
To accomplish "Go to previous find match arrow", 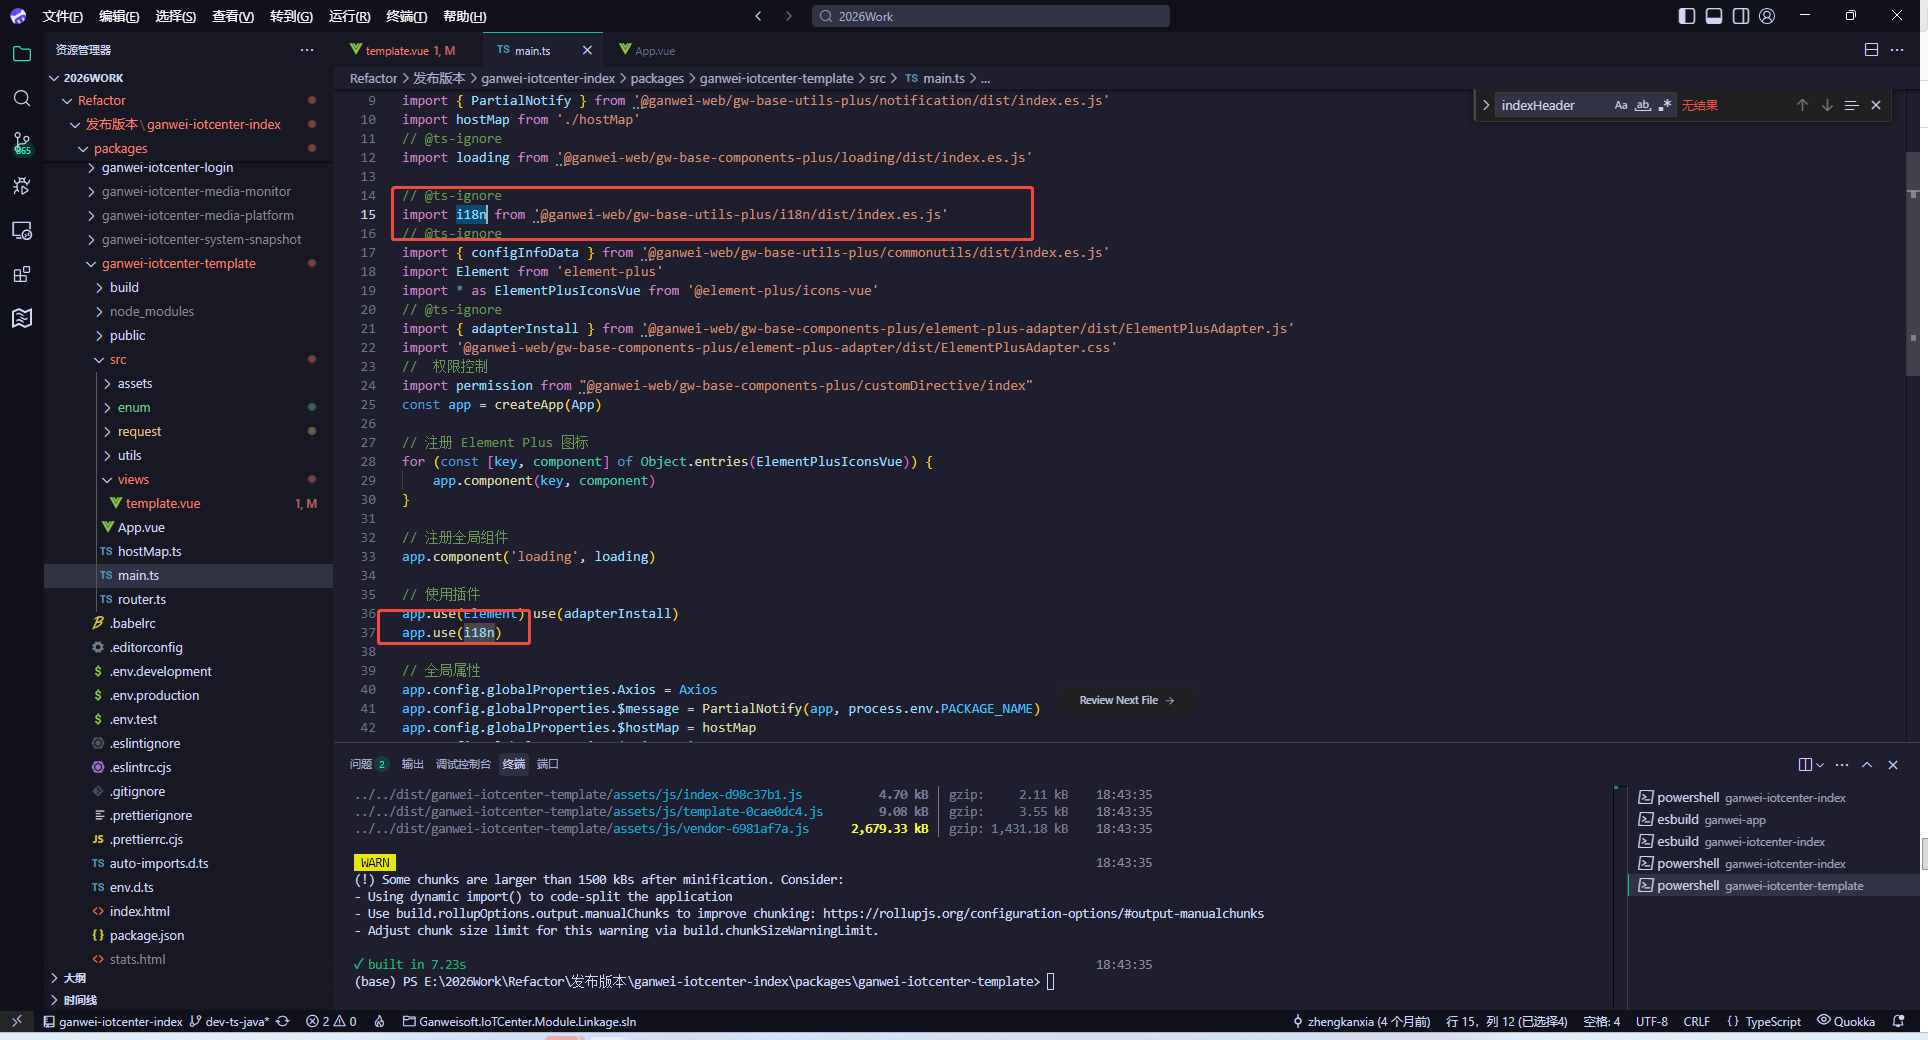I will (x=1802, y=105).
